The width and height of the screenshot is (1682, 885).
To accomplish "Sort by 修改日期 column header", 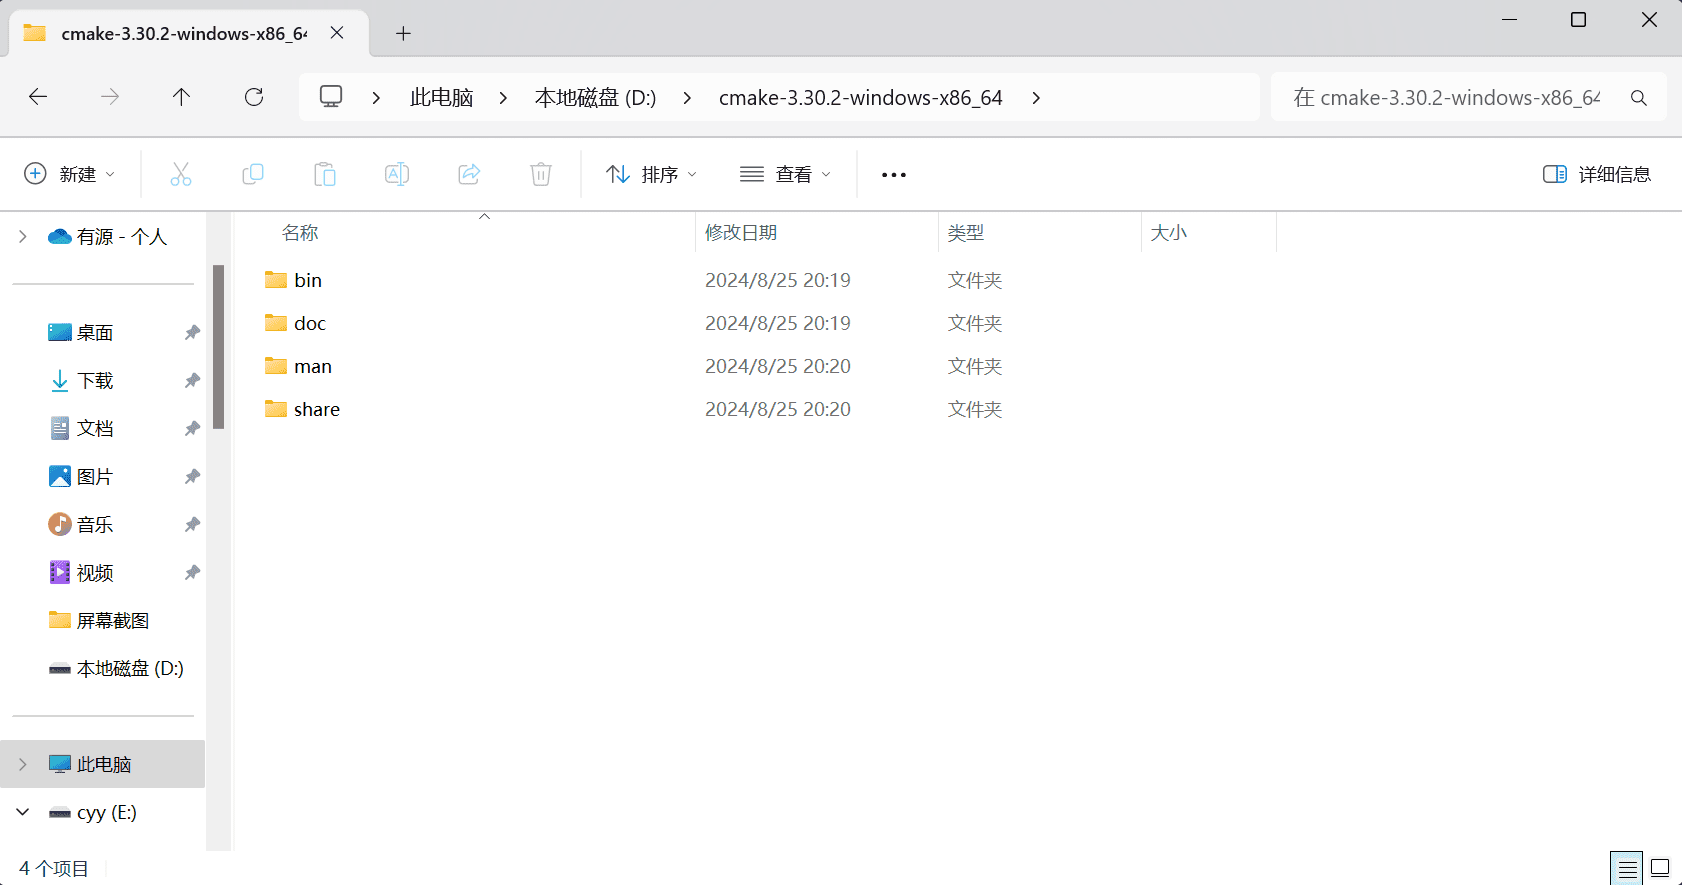I will [x=741, y=233].
